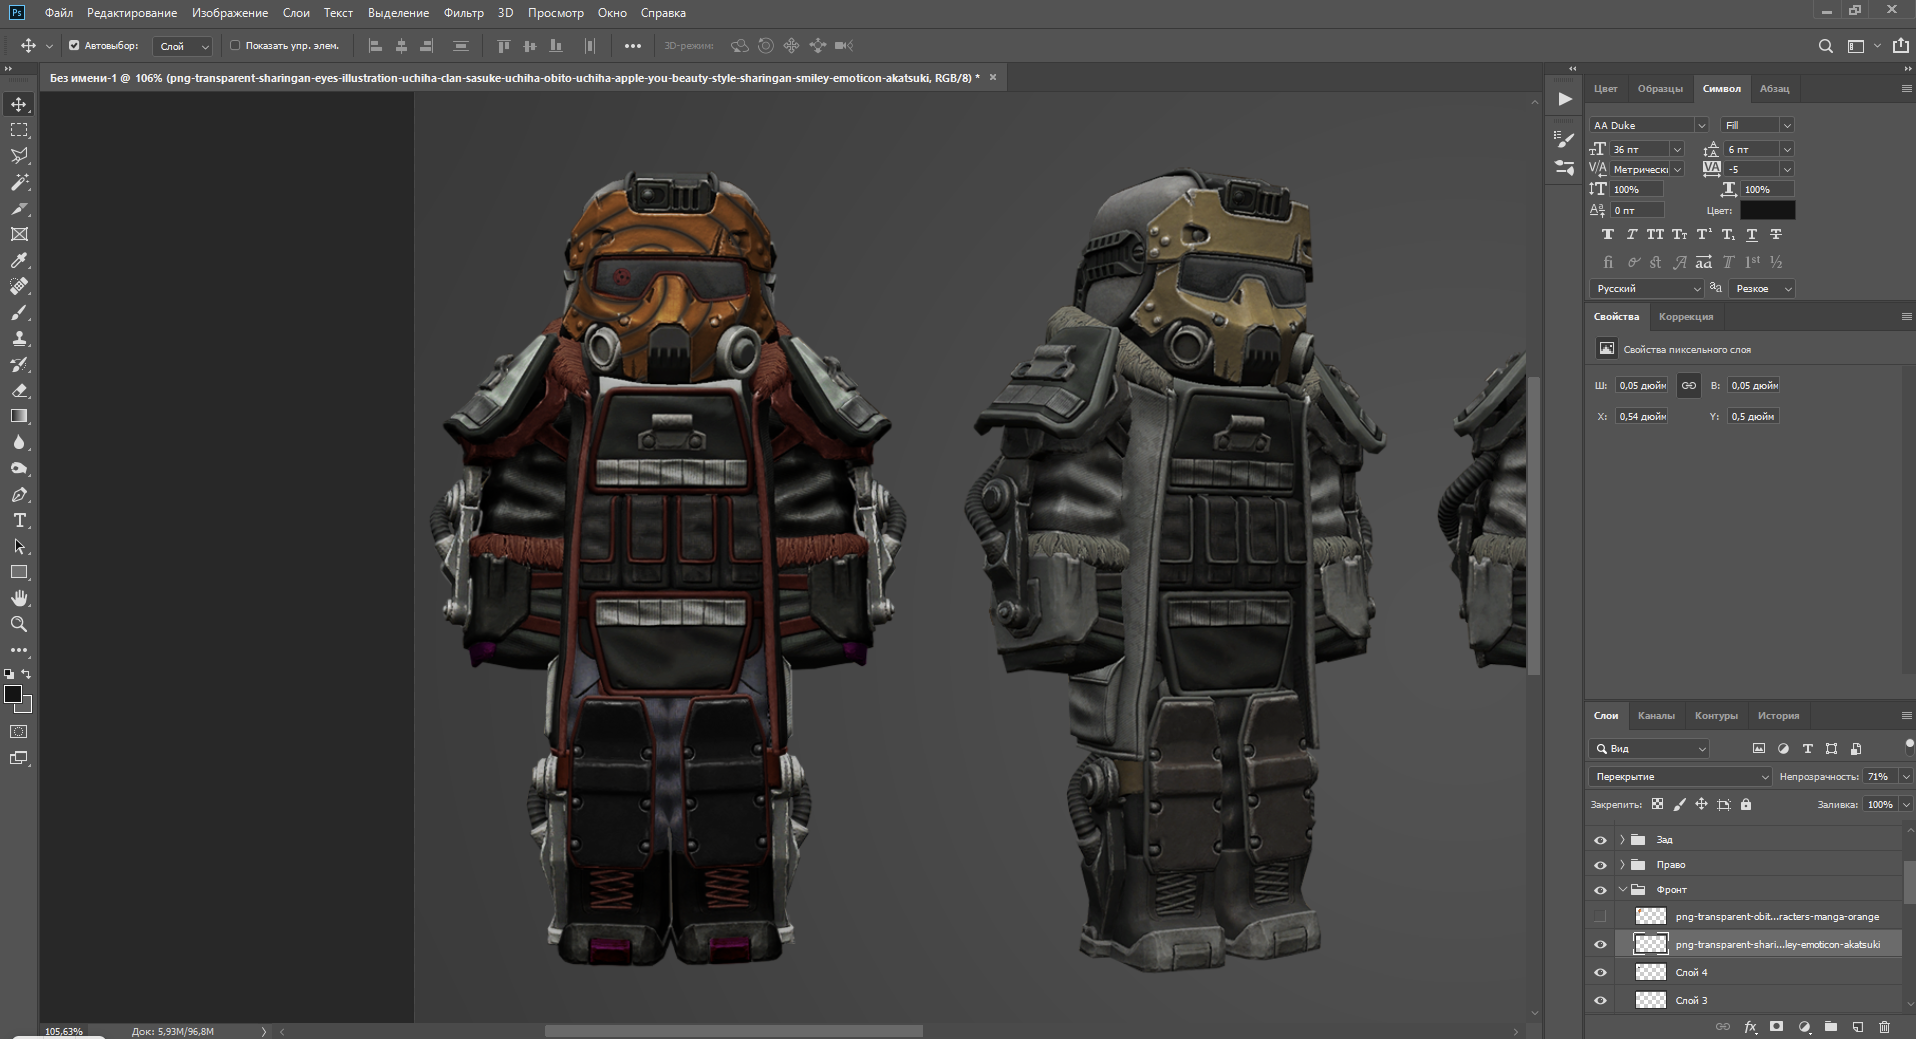Image resolution: width=1916 pixels, height=1039 pixels.
Task: Select the Eyedropper tool
Action: pyautogui.click(x=19, y=260)
